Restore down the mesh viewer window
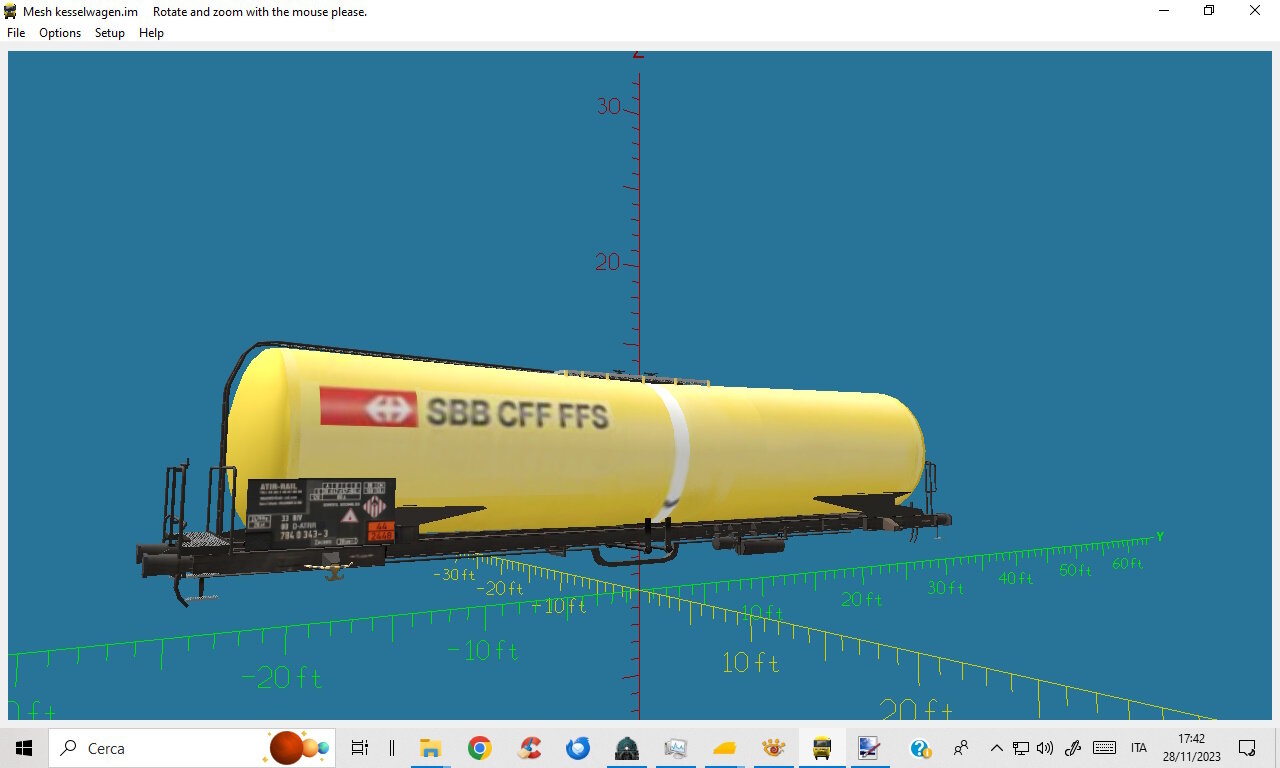The height and width of the screenshot is (768, 1280). (x=1209, y=11)
